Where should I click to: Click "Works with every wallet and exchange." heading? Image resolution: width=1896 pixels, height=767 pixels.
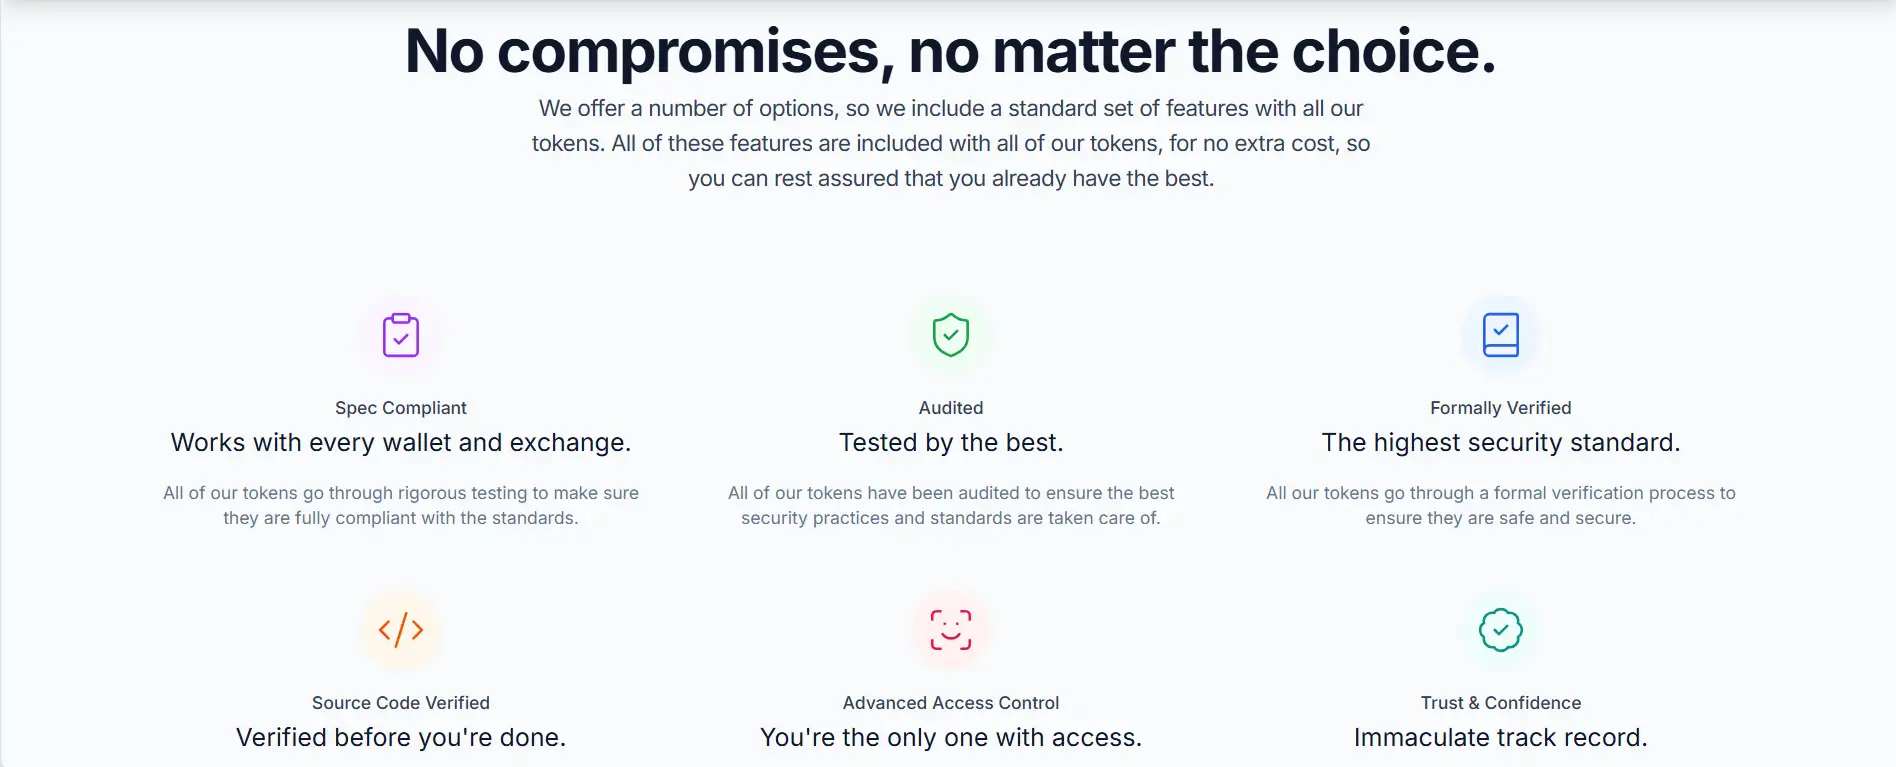click(401, 443)
